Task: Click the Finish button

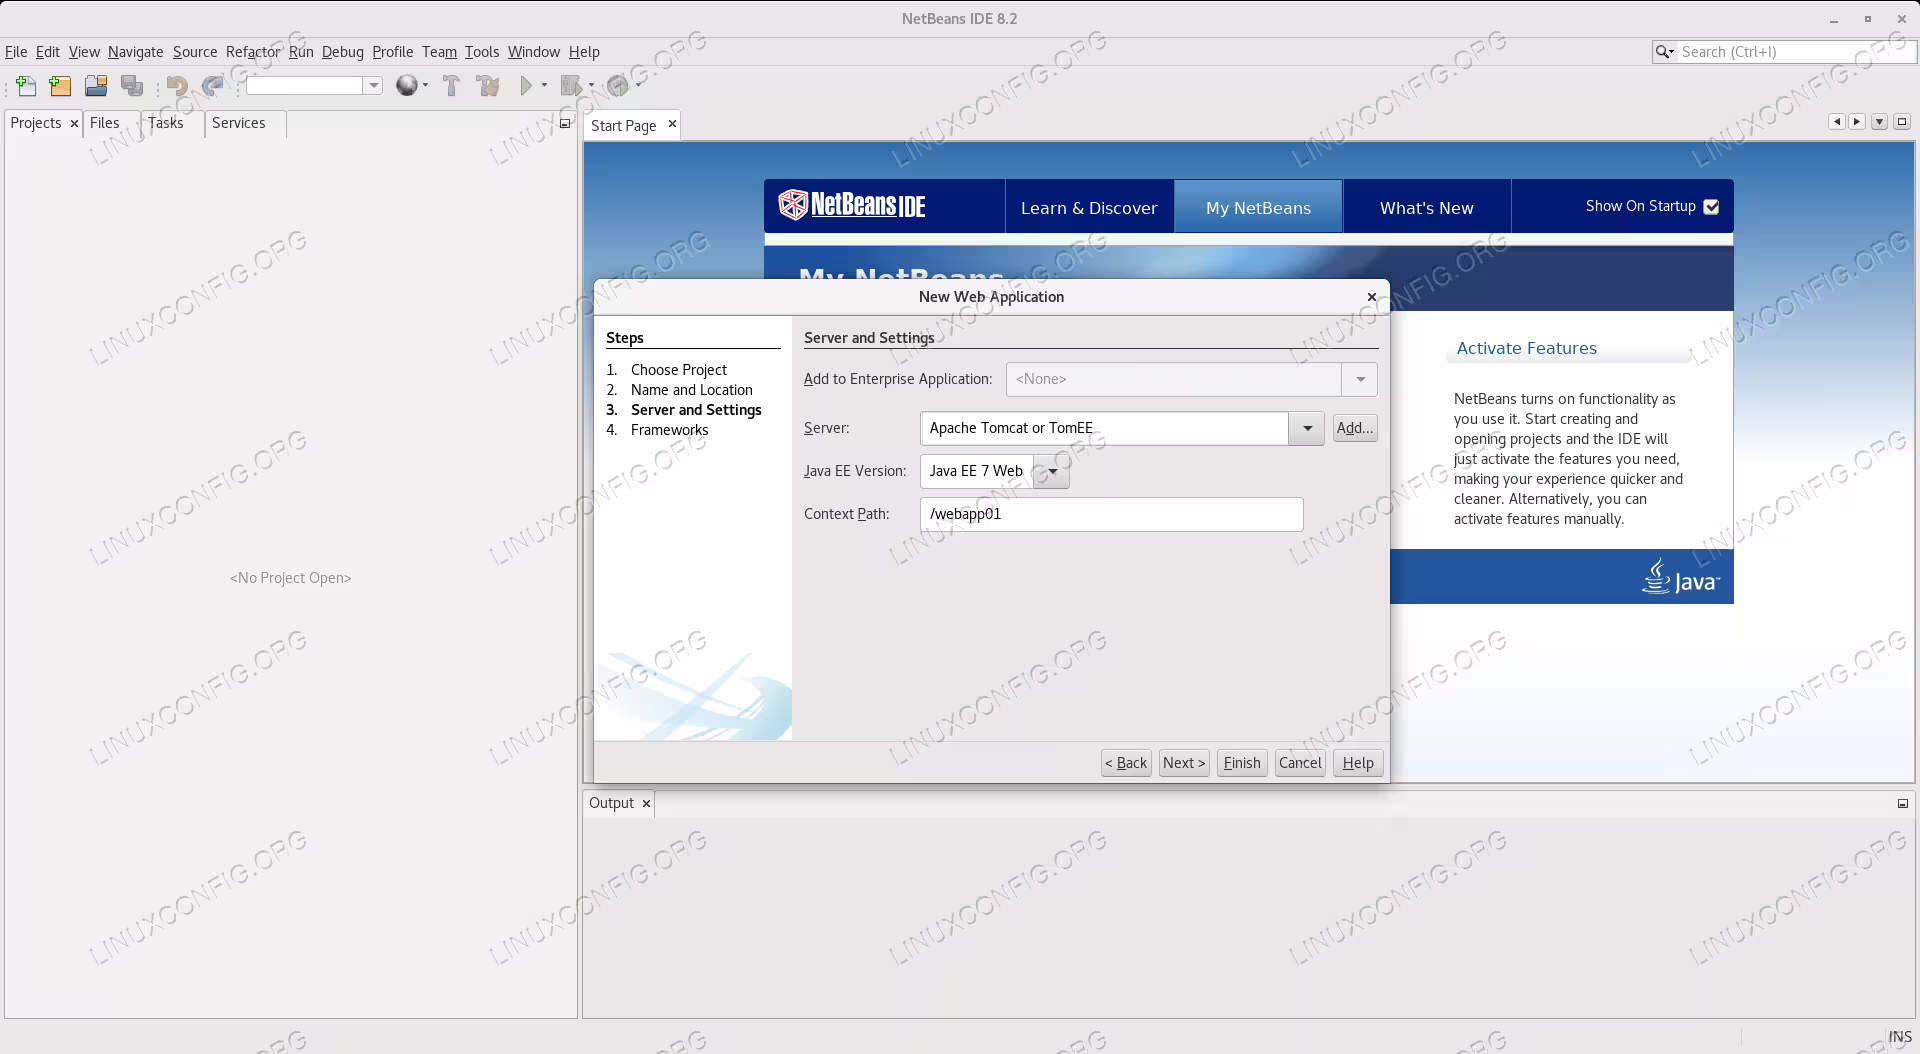Action: [1242, 763]
